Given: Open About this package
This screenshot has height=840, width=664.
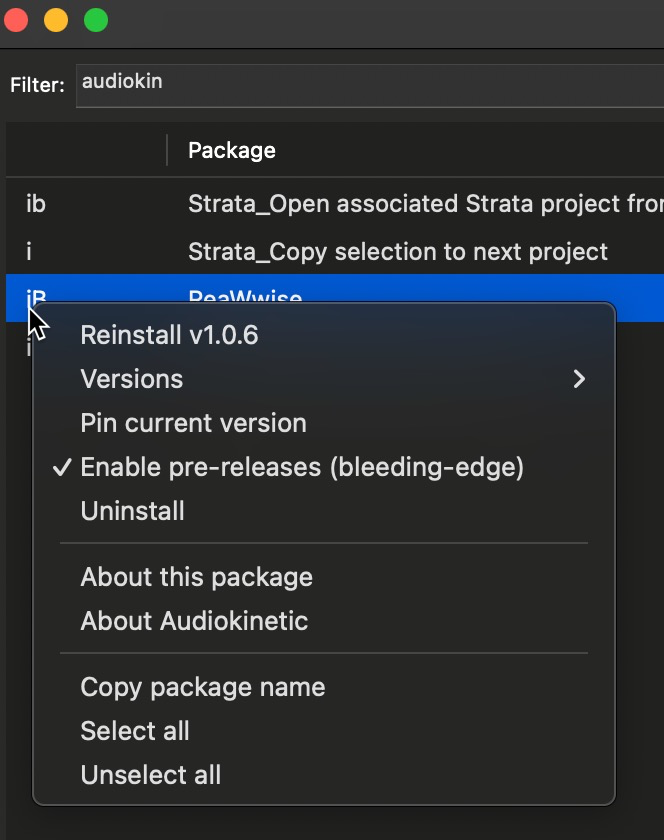Looking at the screenshot, I should [196, 577].
